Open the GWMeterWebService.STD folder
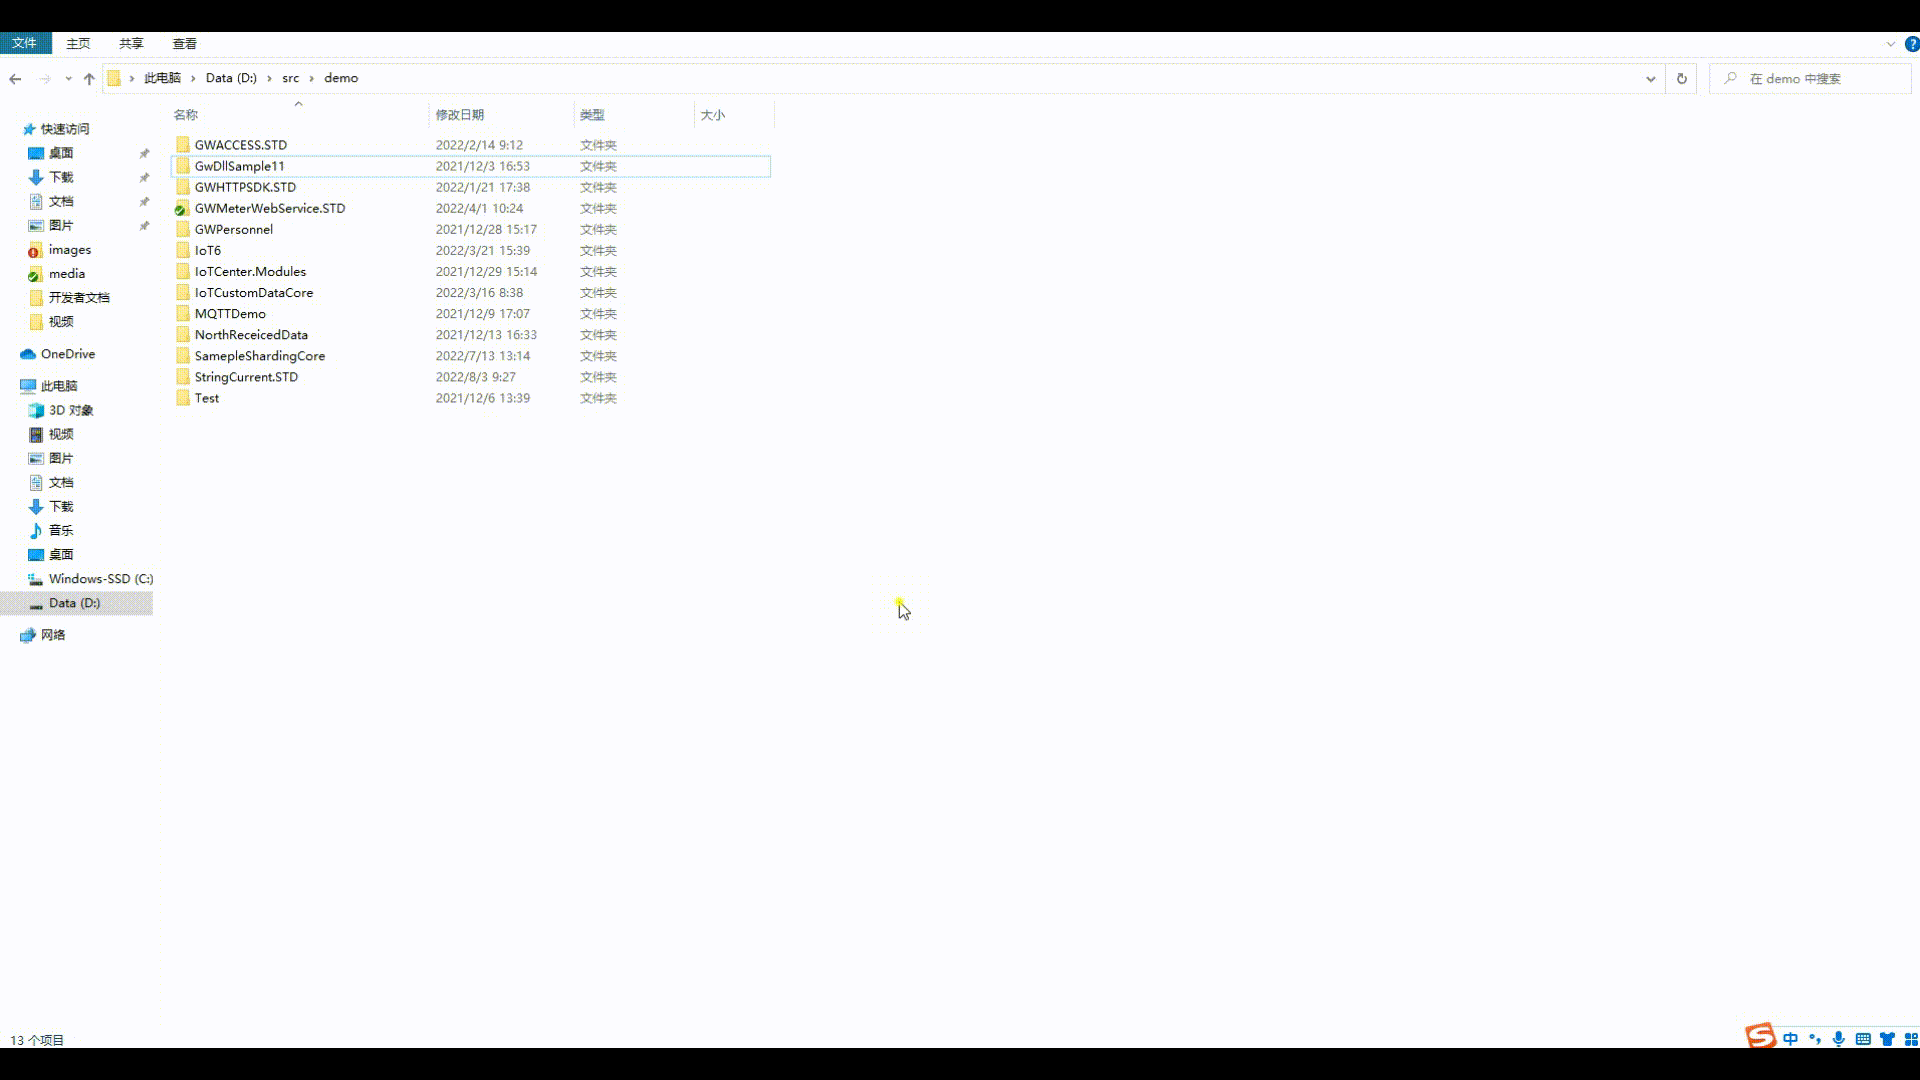 [269, 208]
